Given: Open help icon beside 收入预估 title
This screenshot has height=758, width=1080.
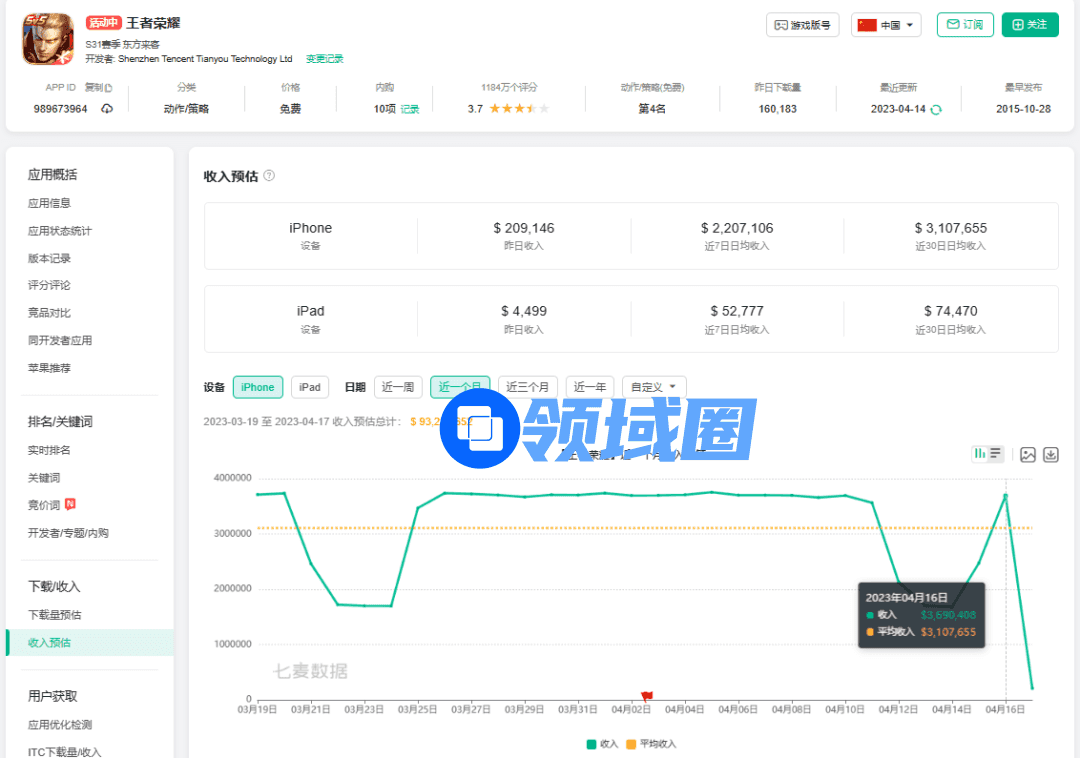Looking at the screenshot, I should click(x=269, y=176).
